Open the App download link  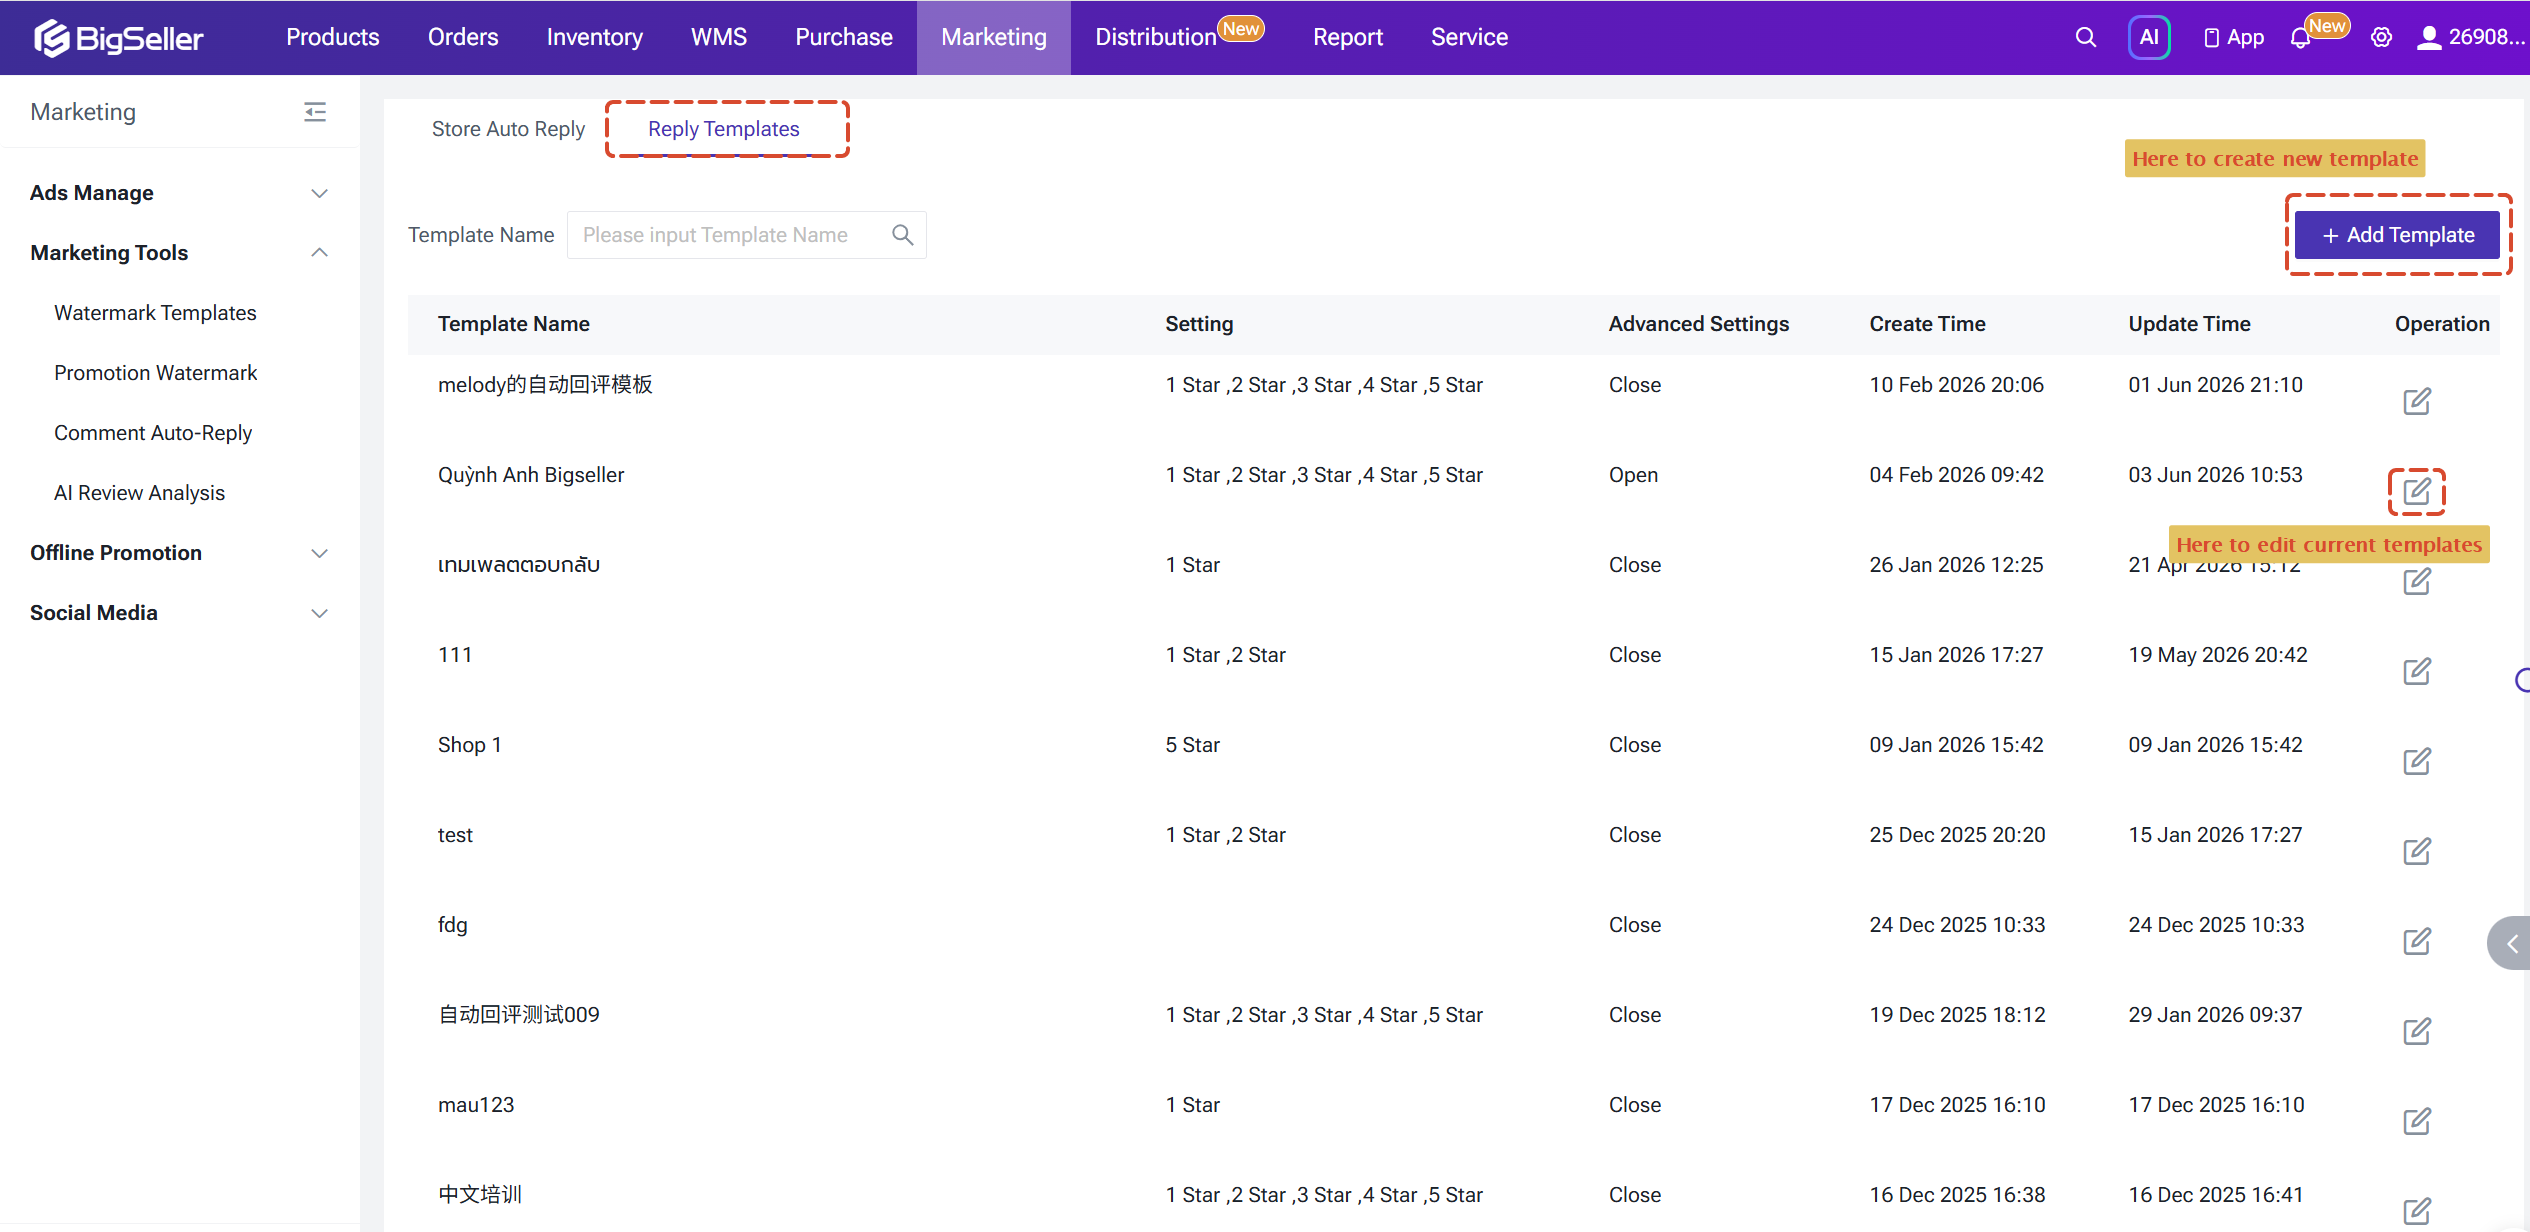click(2234, 38)
